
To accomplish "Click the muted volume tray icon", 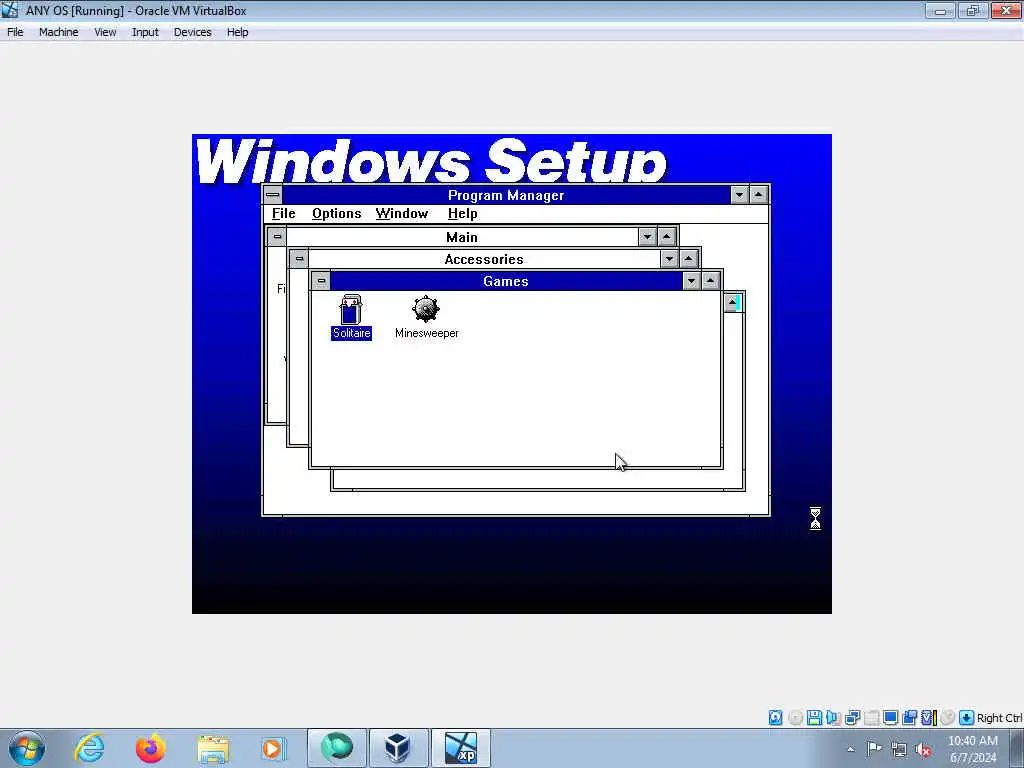I will [x=923, y=749].
